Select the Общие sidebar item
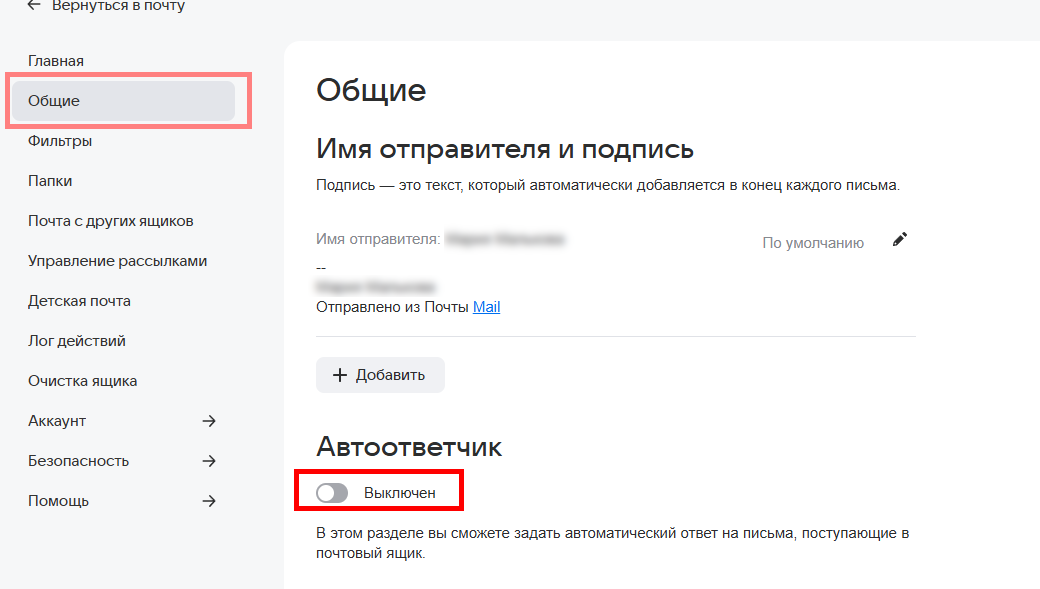This screenshot has width=1040, height=589. (x=54, y=101)
